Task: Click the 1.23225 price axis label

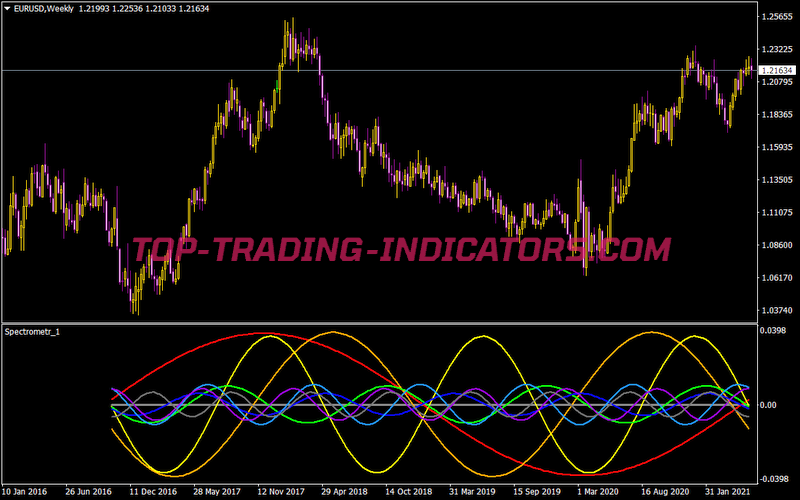Action: coord(777,49)
